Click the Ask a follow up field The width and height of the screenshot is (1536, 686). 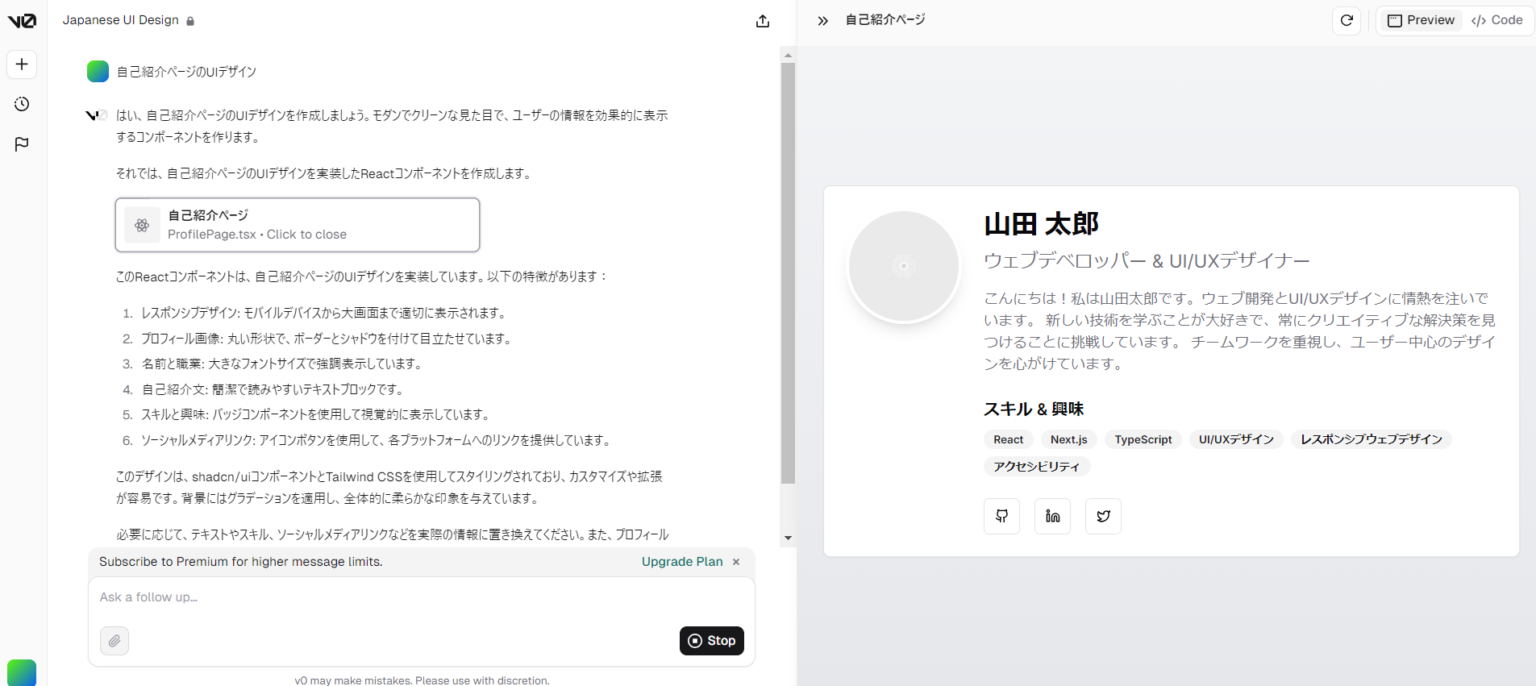420,598
